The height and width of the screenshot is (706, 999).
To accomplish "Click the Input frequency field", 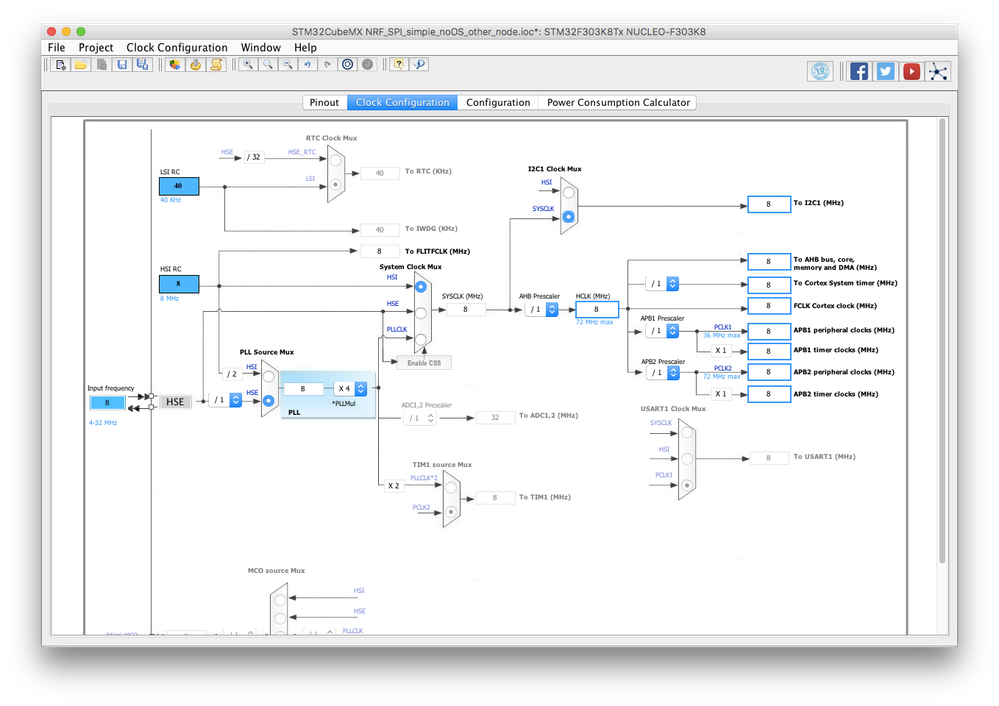I will (x=107, y=403).
